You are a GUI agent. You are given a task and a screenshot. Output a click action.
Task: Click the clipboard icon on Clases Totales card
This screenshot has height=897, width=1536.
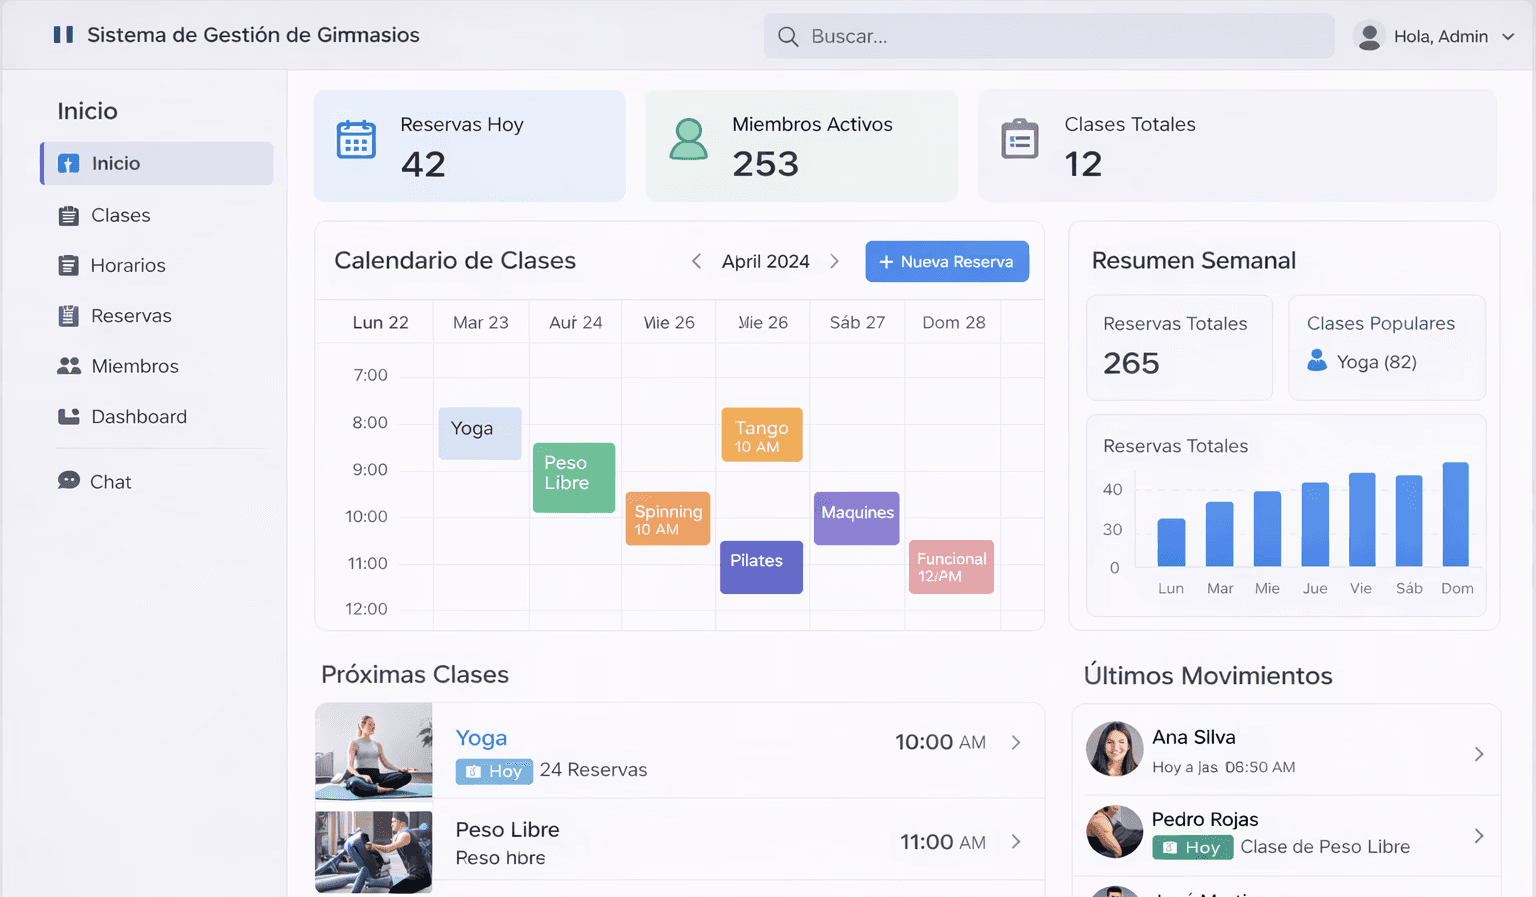click(1020, 140)
